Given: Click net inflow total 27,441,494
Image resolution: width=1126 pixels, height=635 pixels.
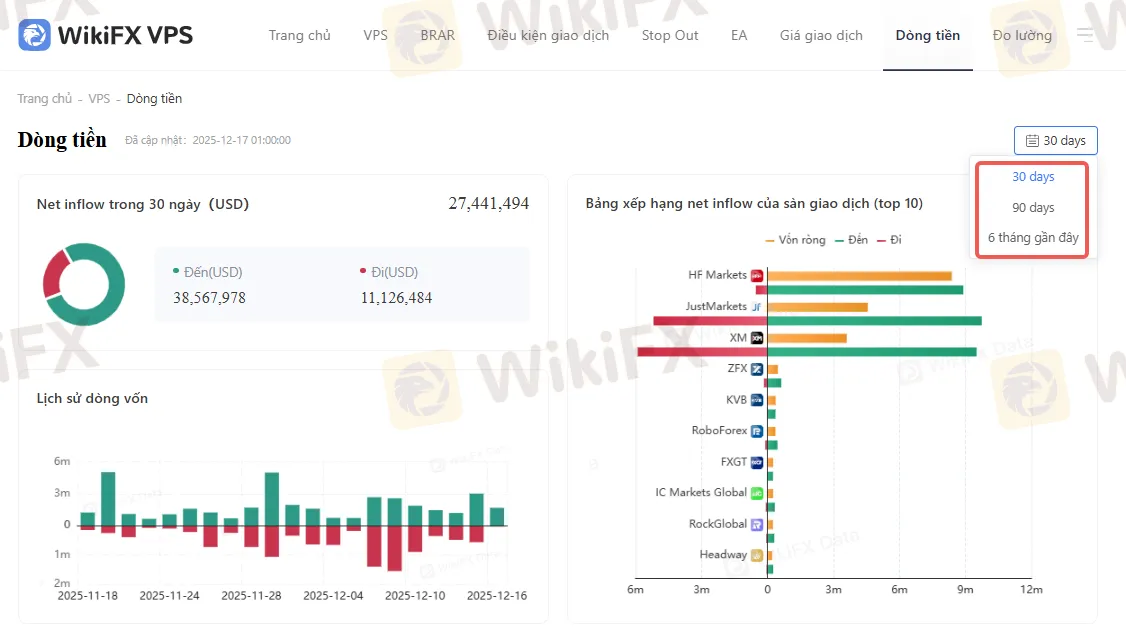Looking at the screenshot, I should (x=489, y=204).
